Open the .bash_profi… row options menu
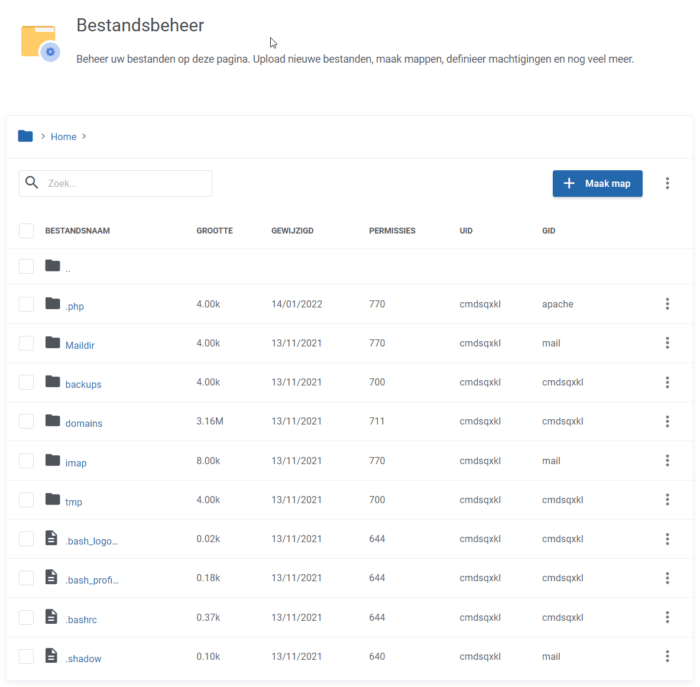 pos(667,578)
